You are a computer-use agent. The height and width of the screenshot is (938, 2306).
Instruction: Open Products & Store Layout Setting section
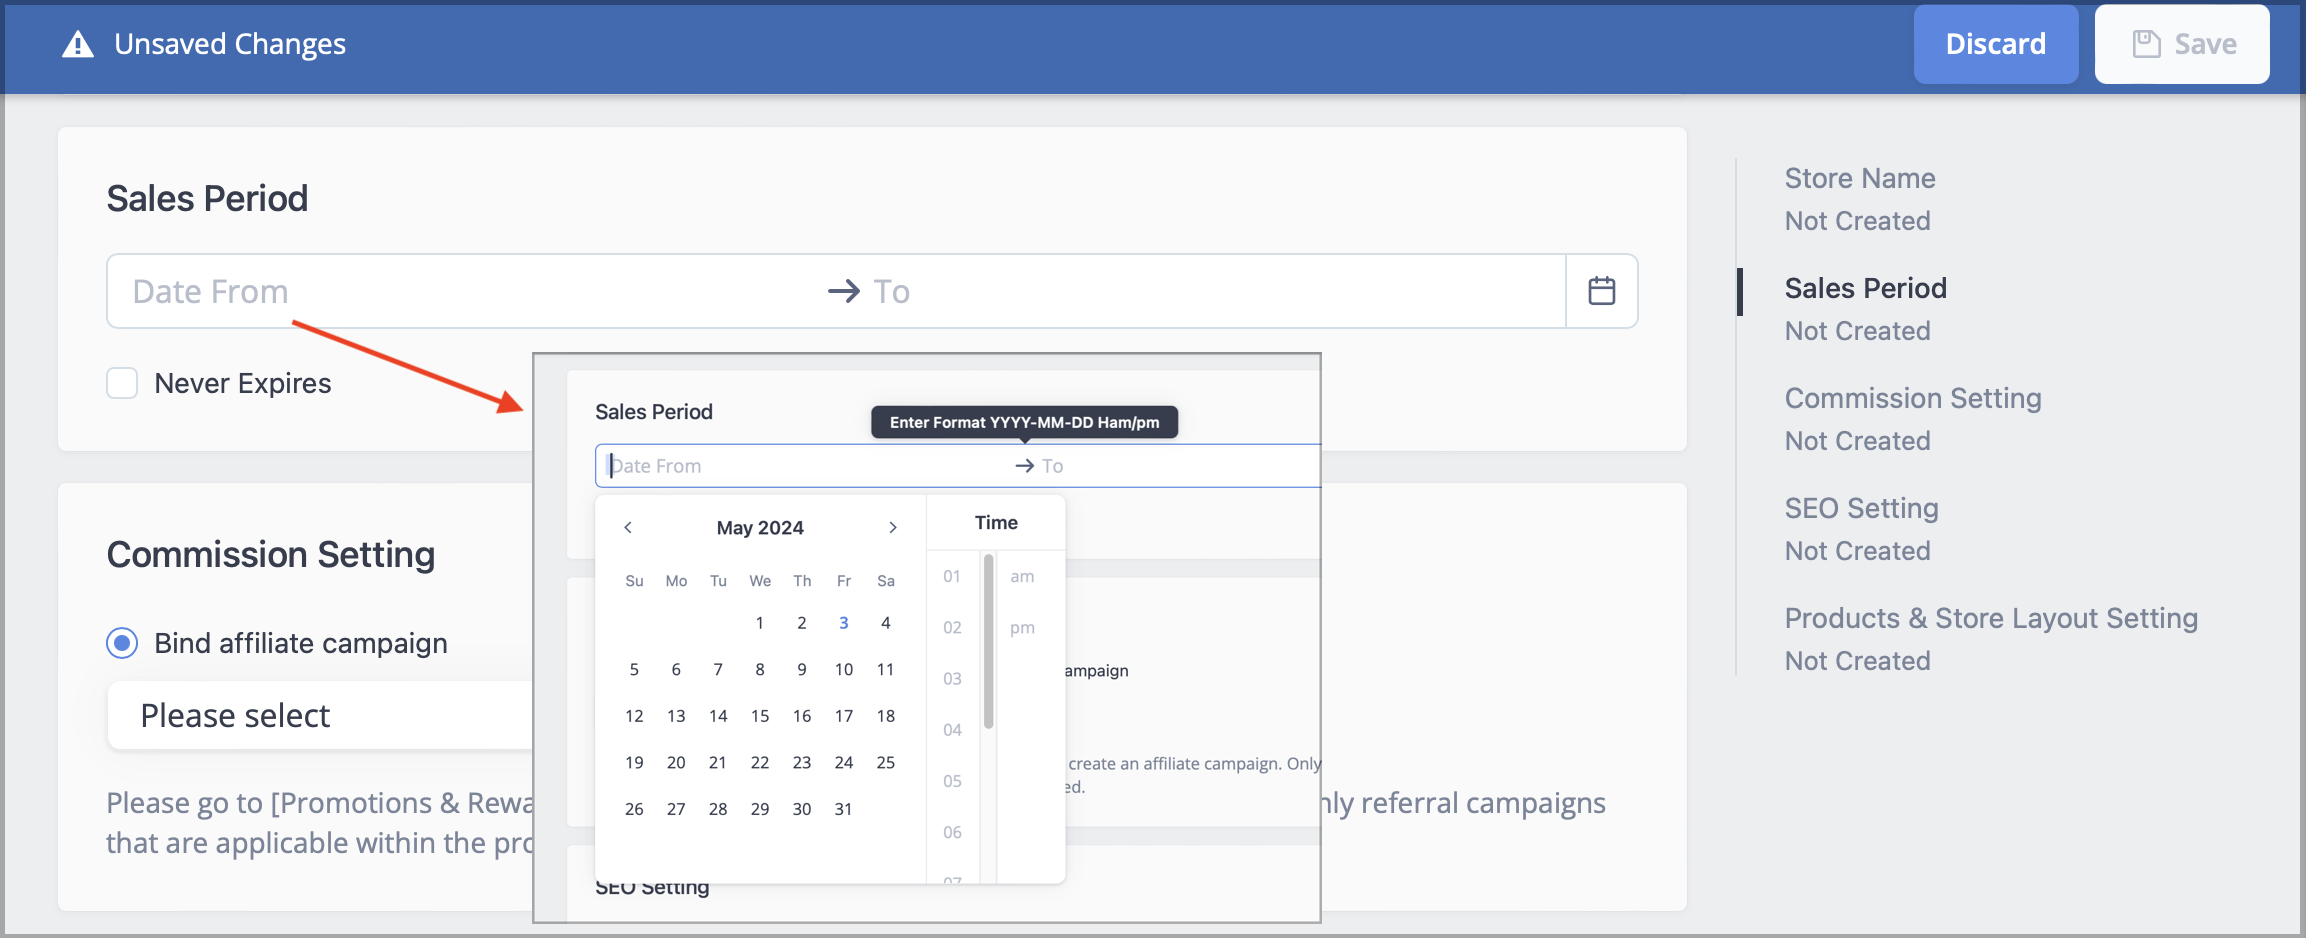coord(1991,618)
